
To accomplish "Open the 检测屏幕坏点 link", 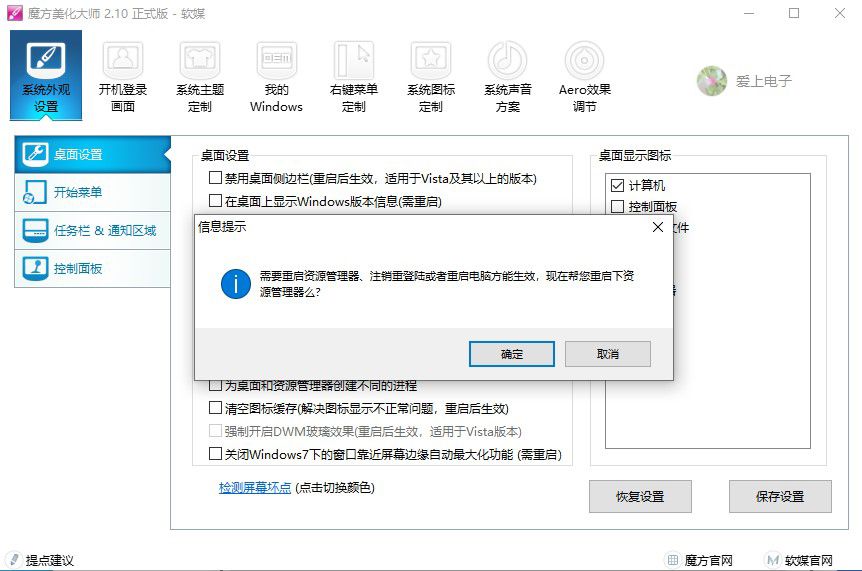I will 255,487.
